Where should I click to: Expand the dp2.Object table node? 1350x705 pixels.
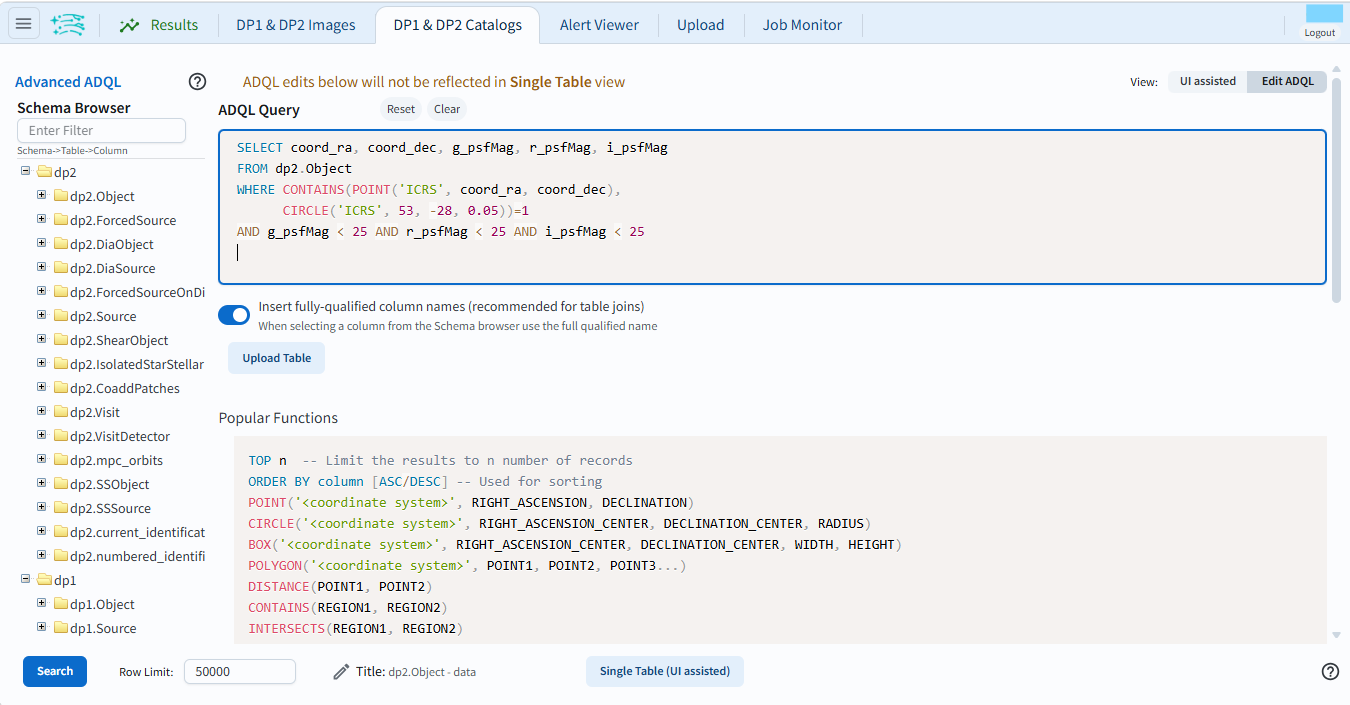[x=42, y=195]
